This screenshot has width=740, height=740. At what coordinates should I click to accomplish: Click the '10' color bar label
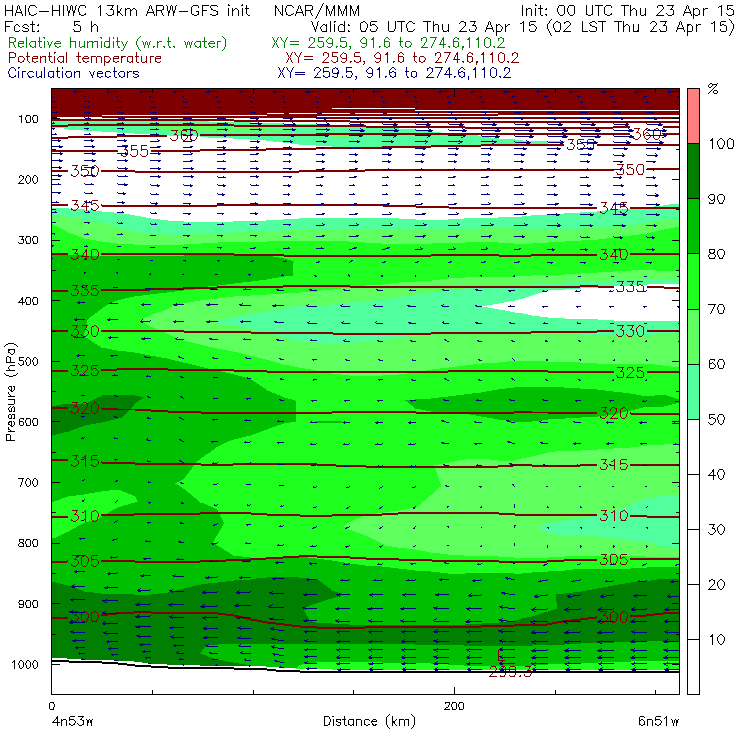click(716, 639)
